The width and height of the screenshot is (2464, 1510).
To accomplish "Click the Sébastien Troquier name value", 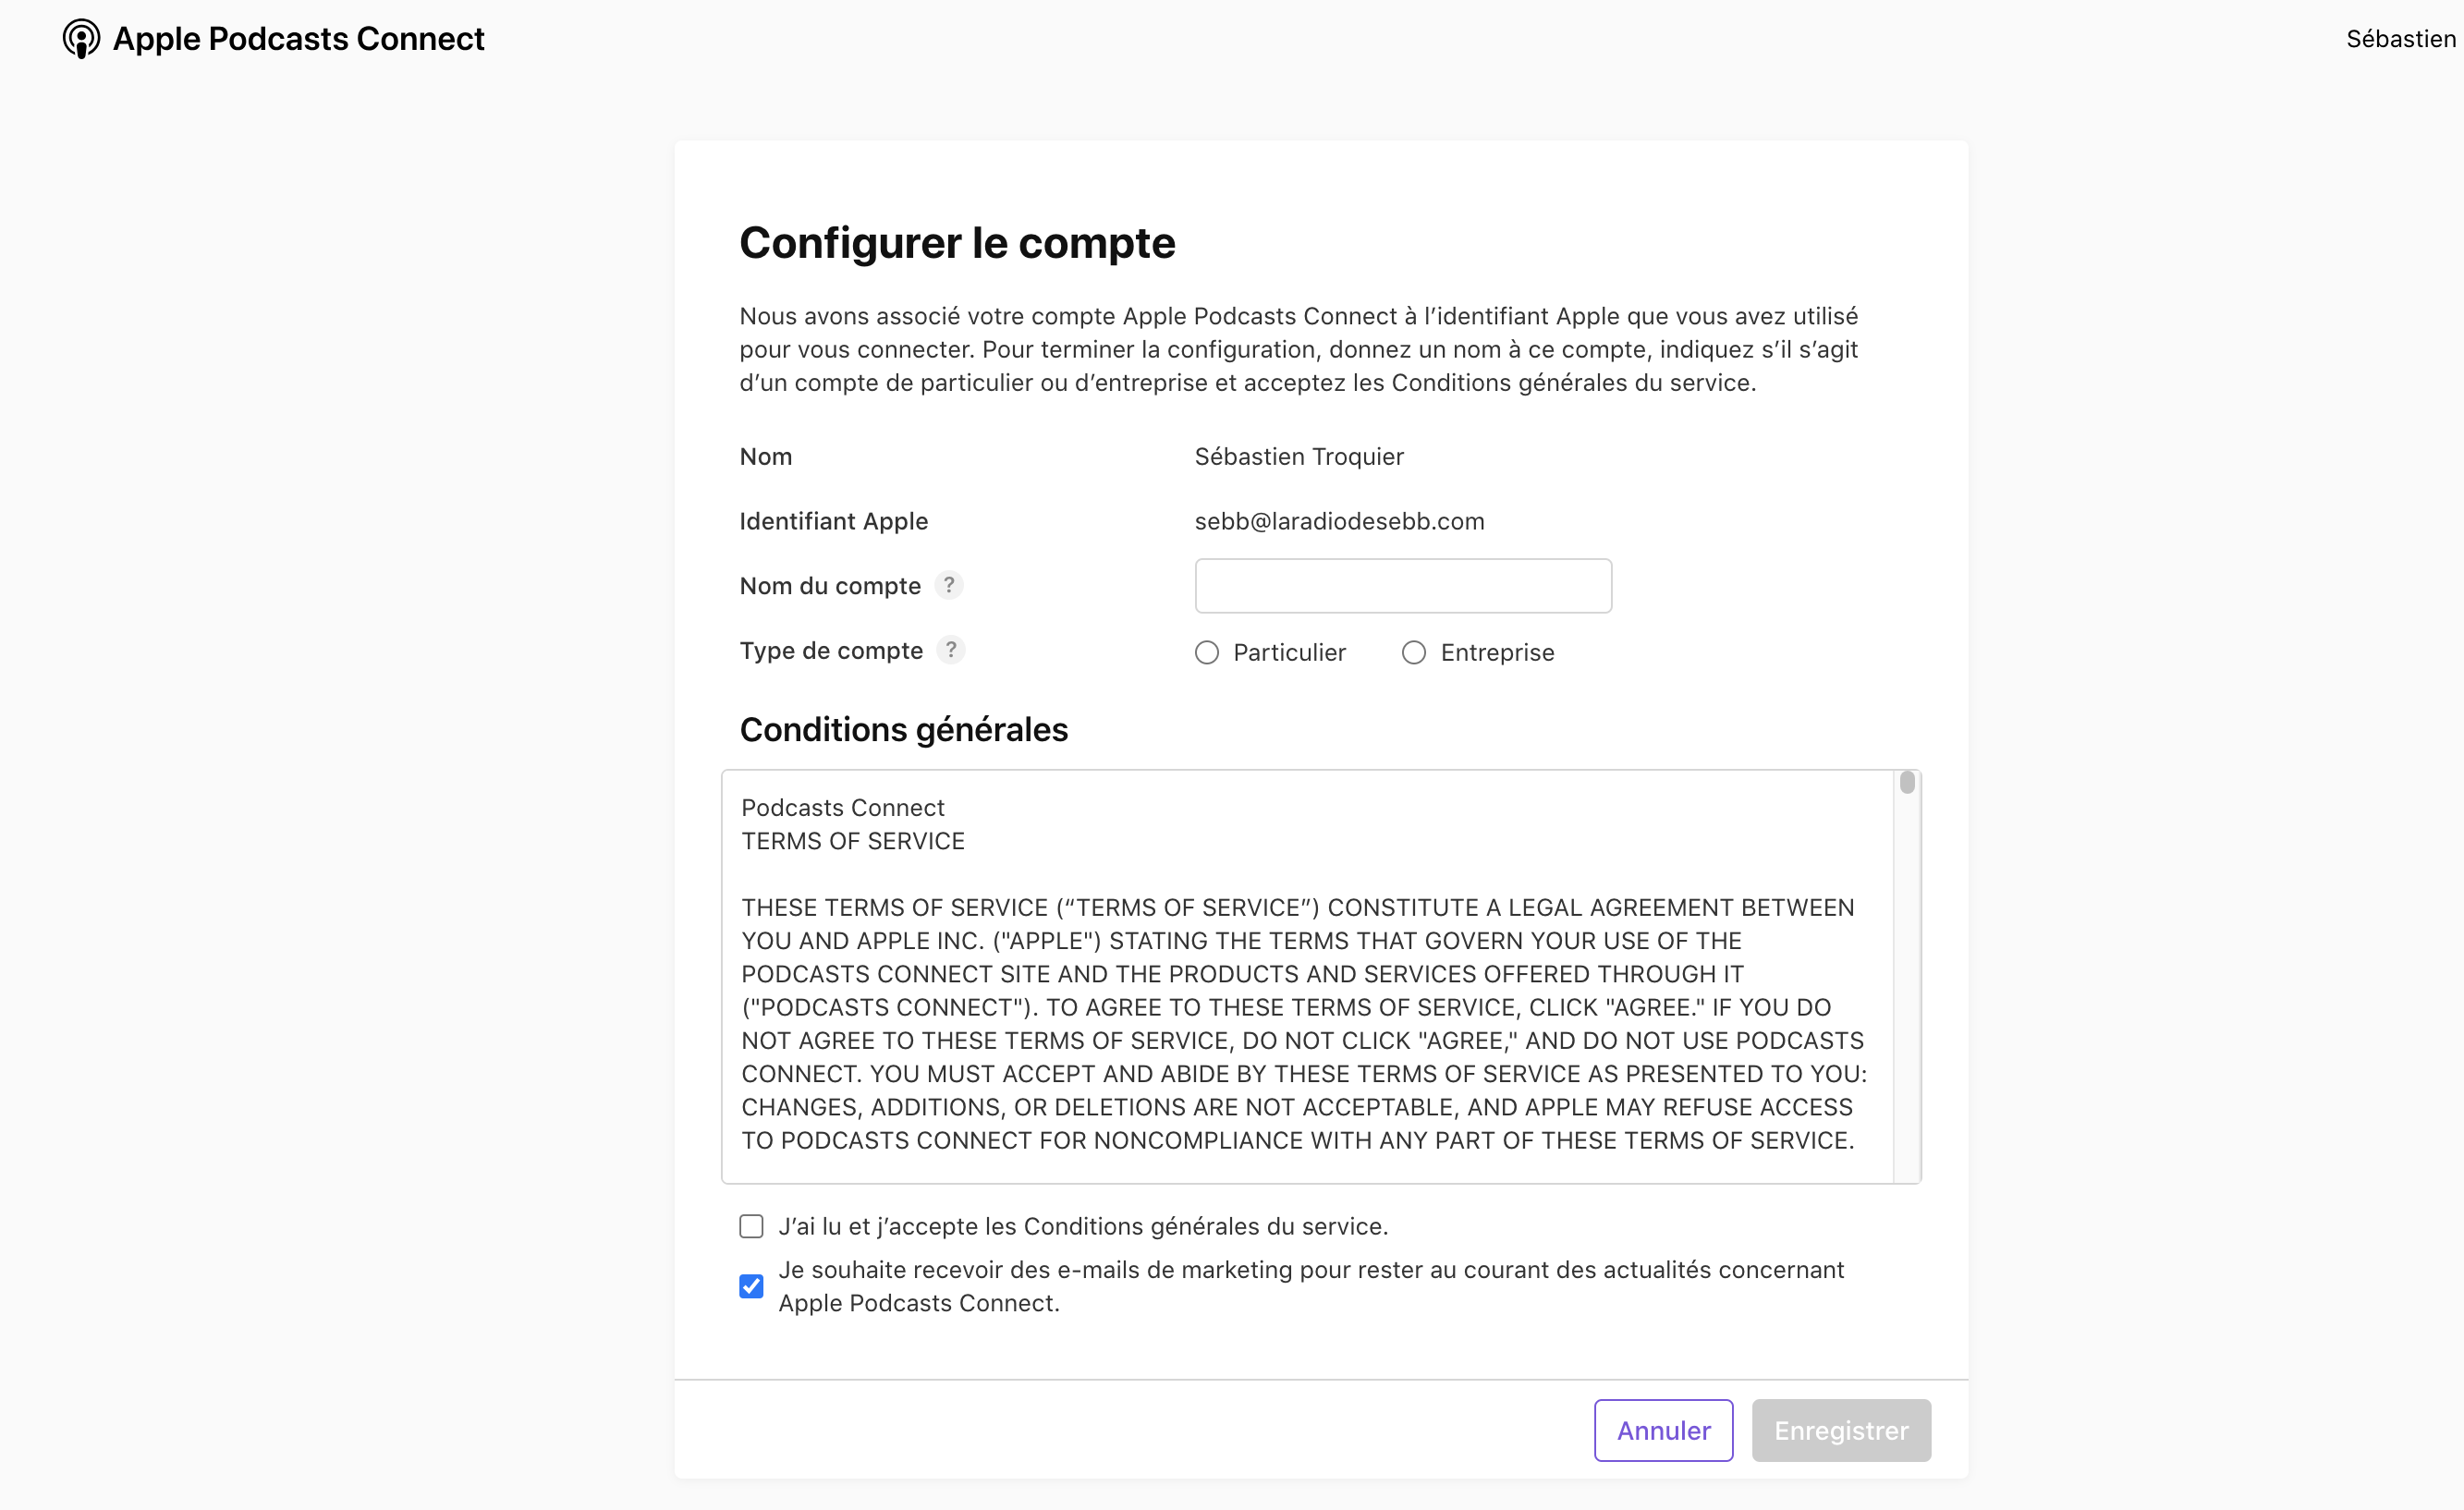I will click(1298, 457).
